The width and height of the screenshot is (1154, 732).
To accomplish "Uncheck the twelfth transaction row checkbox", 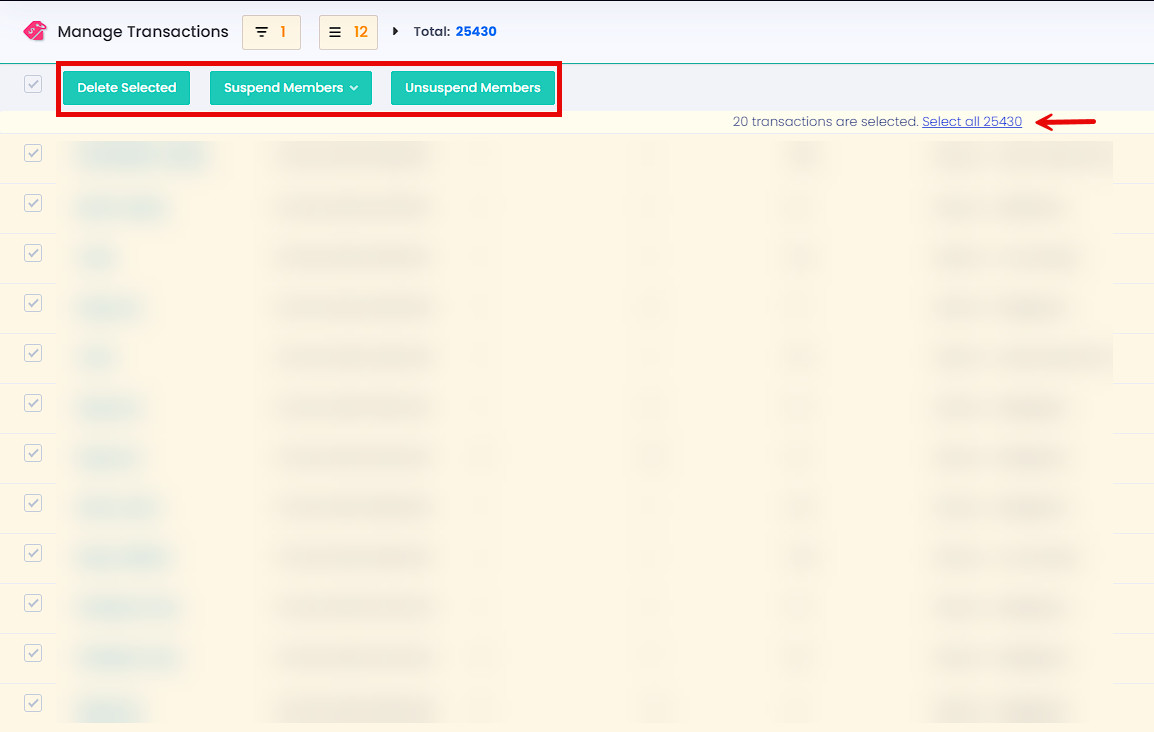I will pos(33,703).
